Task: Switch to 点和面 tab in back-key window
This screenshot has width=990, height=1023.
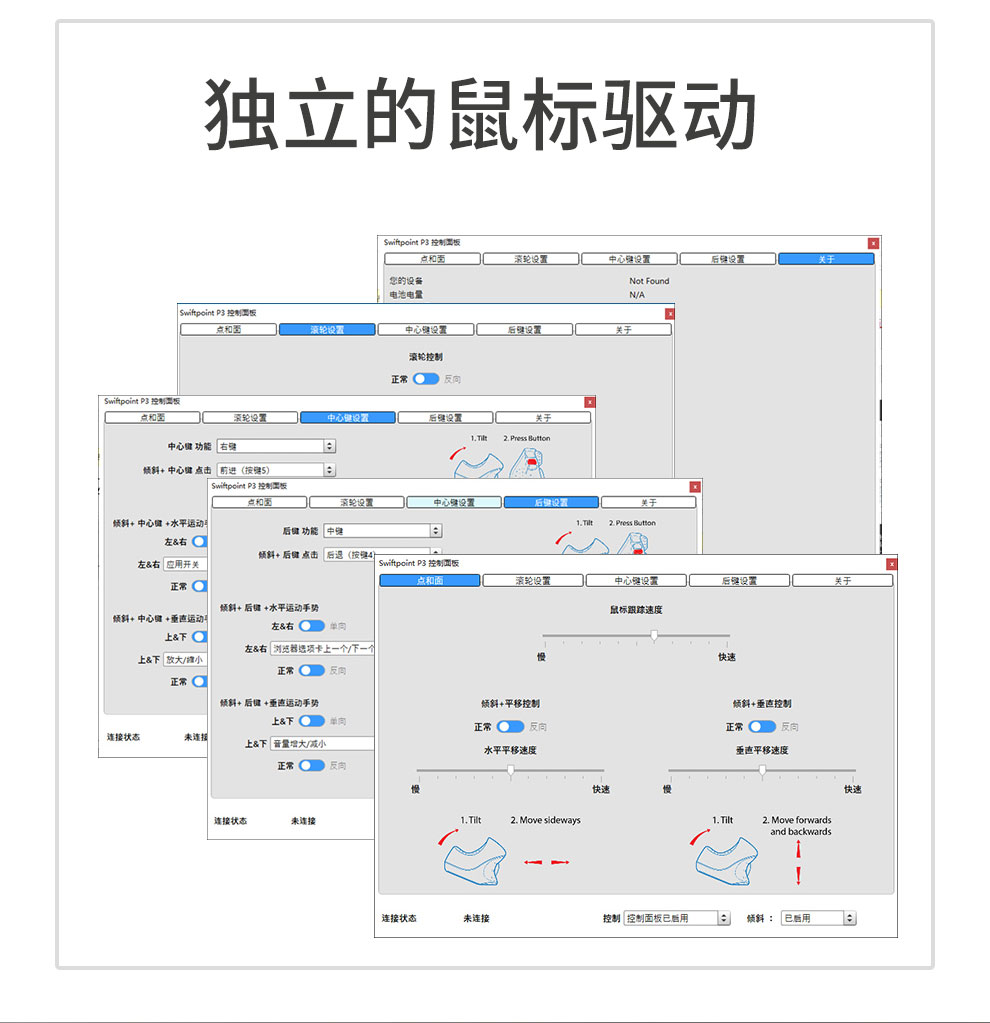Action: click(260, 502)
